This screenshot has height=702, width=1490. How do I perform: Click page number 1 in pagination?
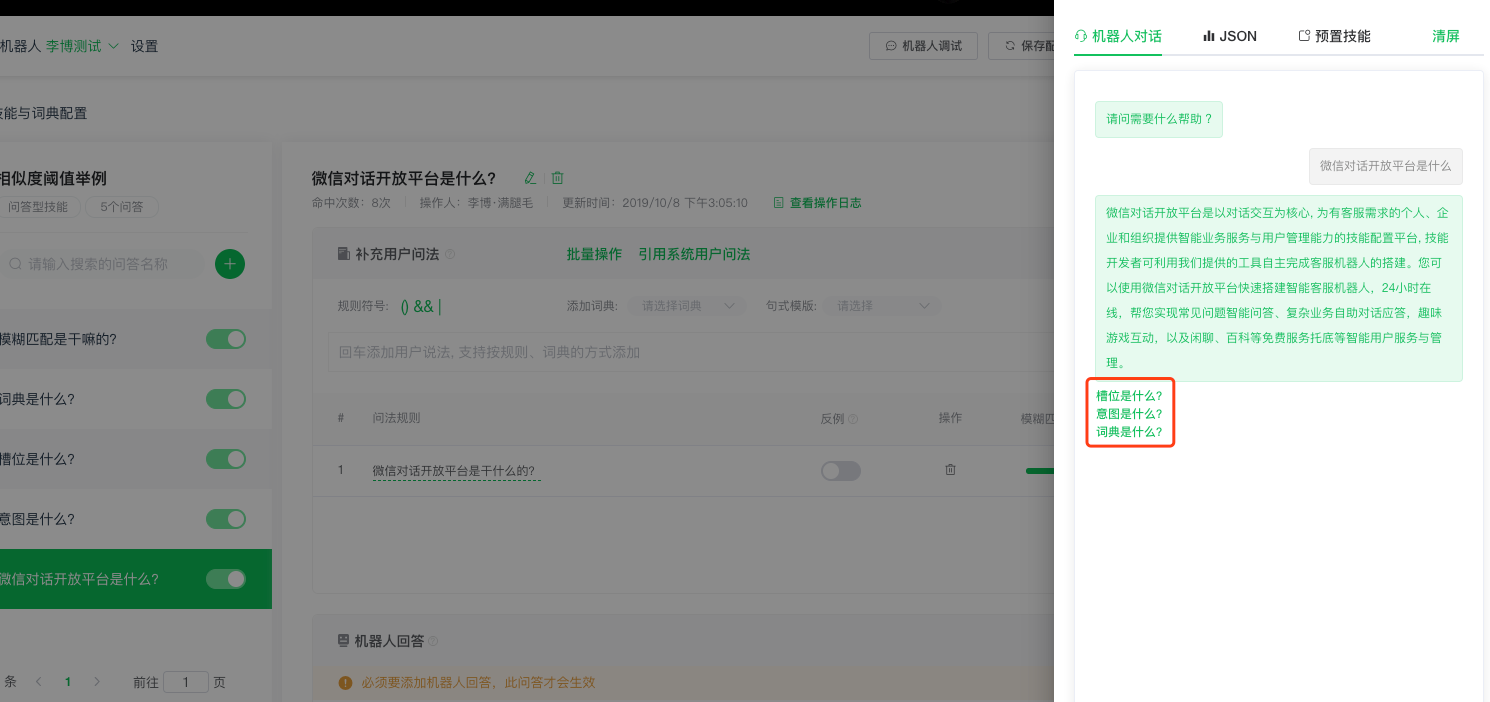[68, 682]
